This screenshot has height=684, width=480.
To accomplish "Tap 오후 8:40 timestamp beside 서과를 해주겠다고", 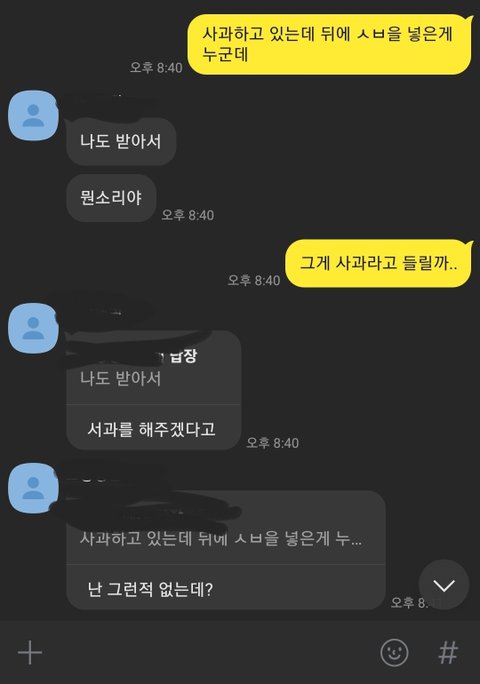I will tap(273, 443).
